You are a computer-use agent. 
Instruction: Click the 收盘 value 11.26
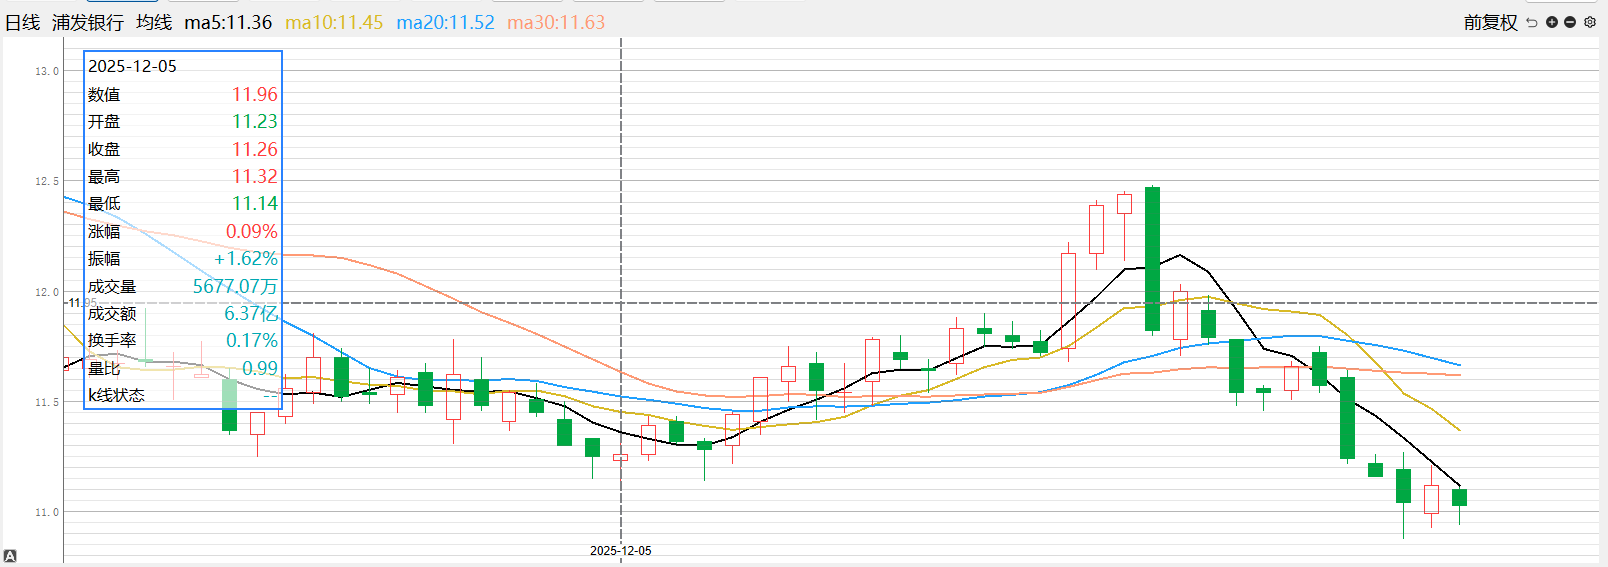tap(255, 149)
